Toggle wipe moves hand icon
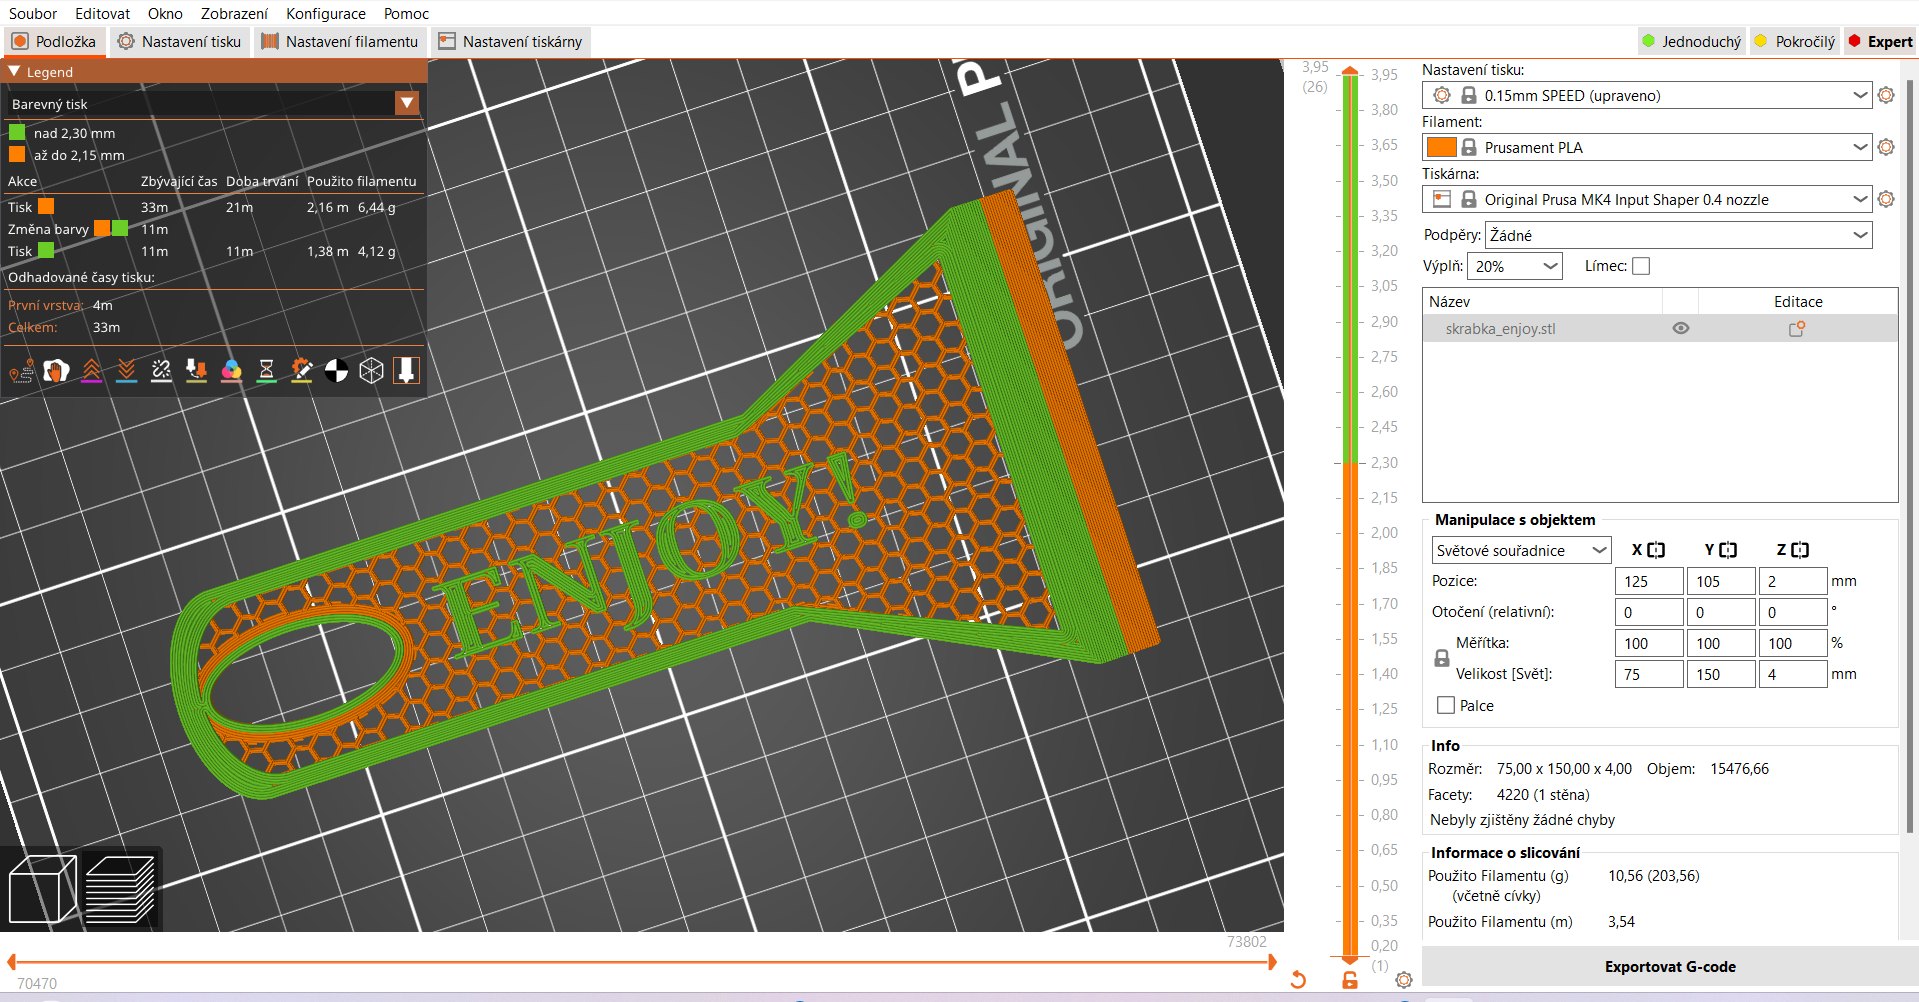1919x1002 pixels. (56, 371)
